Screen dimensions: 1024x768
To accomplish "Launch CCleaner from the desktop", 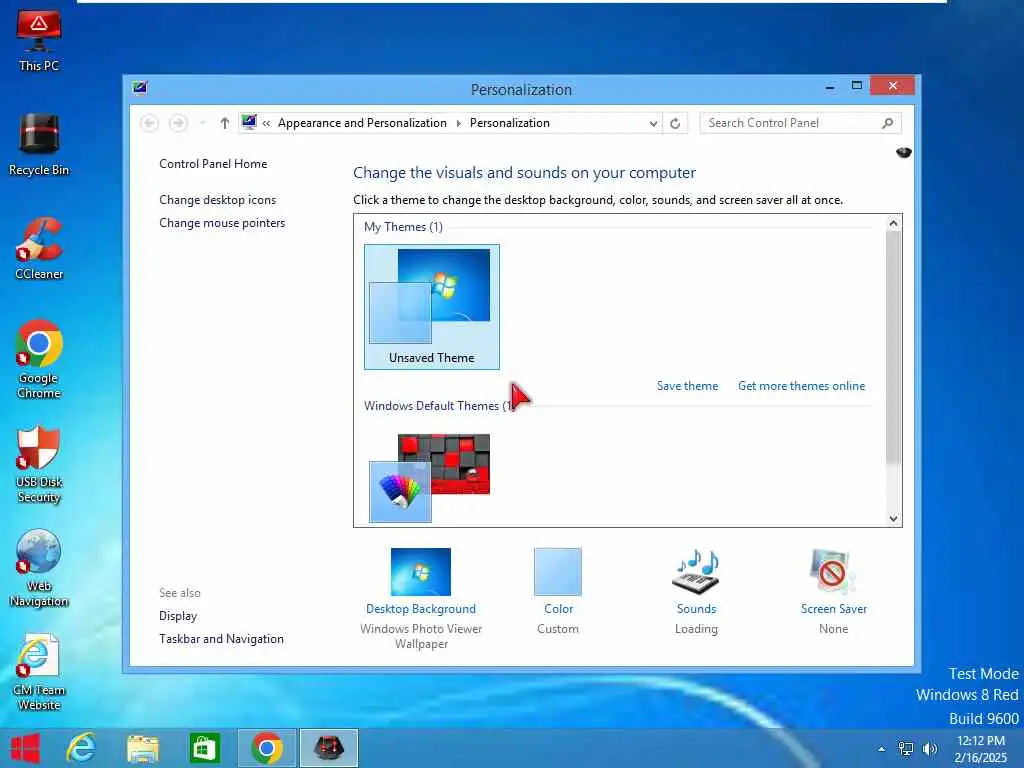I will (x=39, y=249).
